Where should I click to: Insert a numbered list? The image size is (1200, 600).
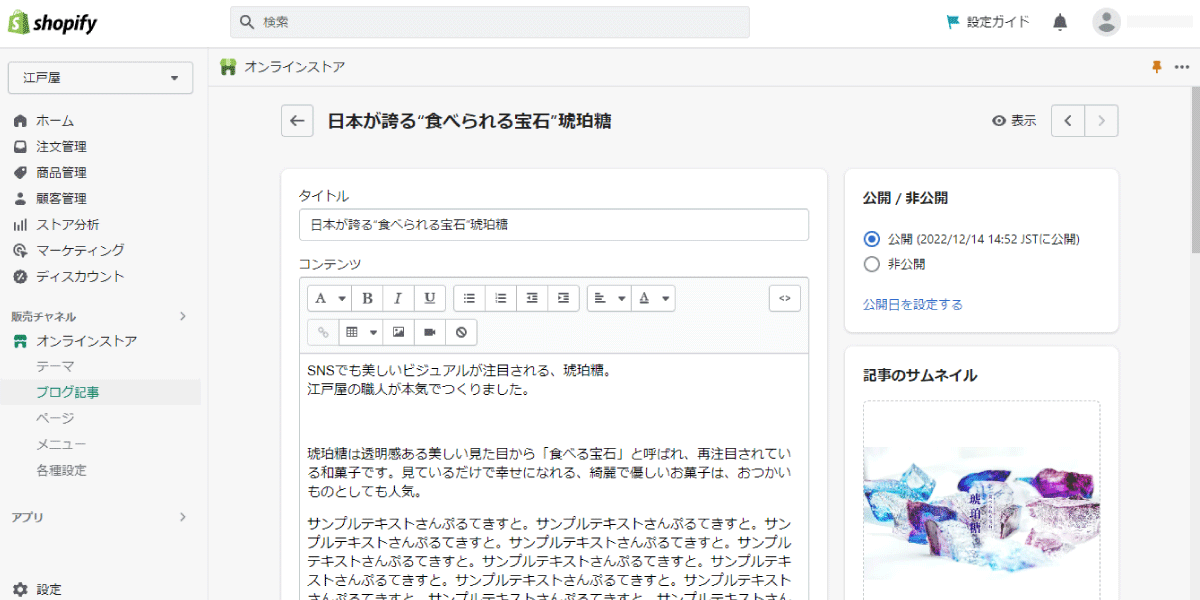click(501, 298)
